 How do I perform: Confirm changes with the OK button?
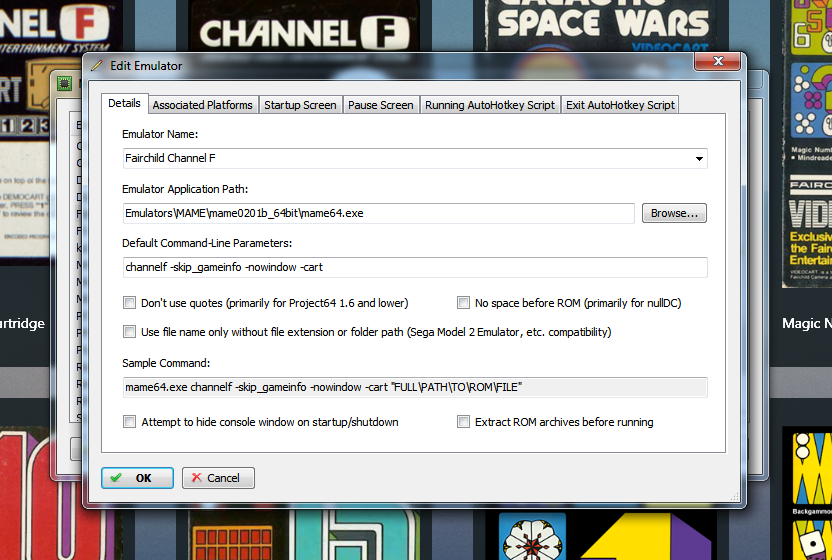137,478
